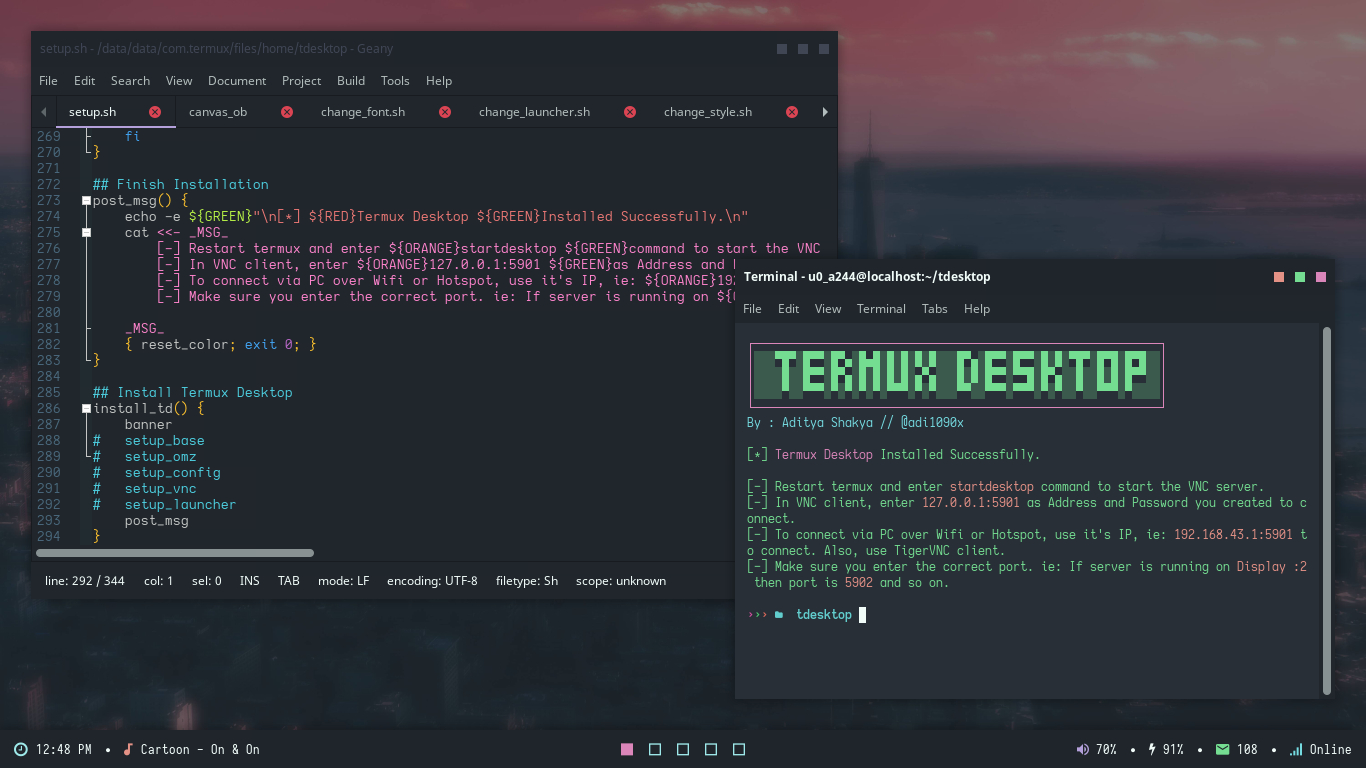Maximize the Geany window
Image resolution: width=1366 pixels, height=768 pixels.
tap(803, 49)
